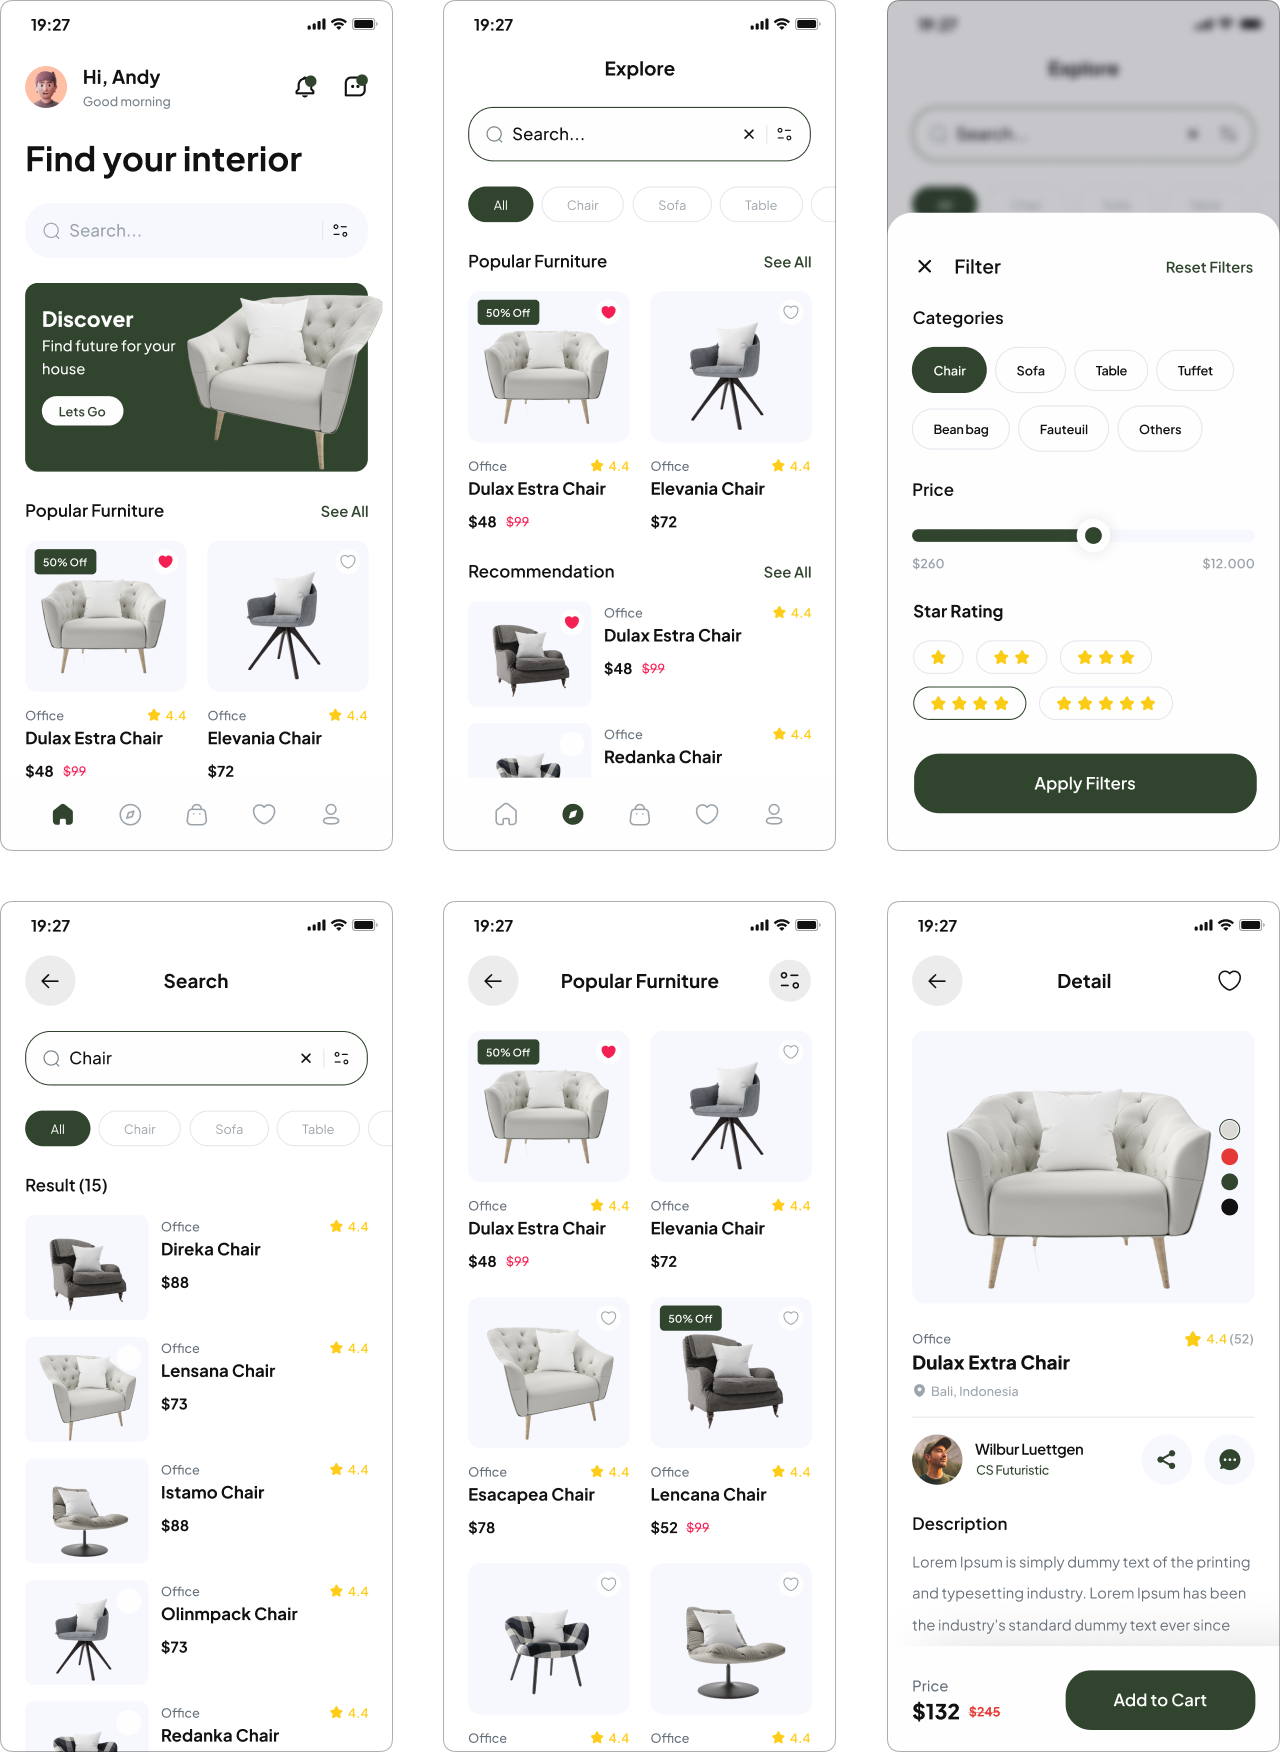
Task: Go back from the Search screen
Action: point(50,981)
